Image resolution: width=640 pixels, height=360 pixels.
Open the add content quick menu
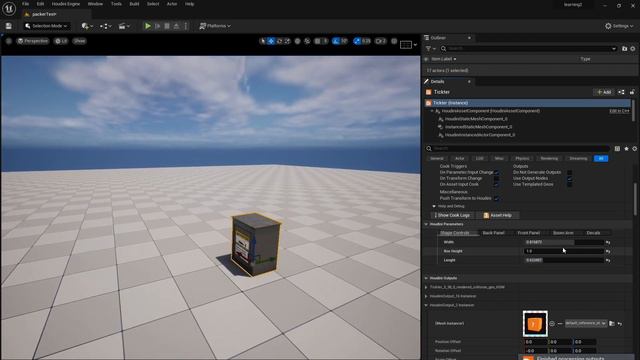tap(87, 26)
